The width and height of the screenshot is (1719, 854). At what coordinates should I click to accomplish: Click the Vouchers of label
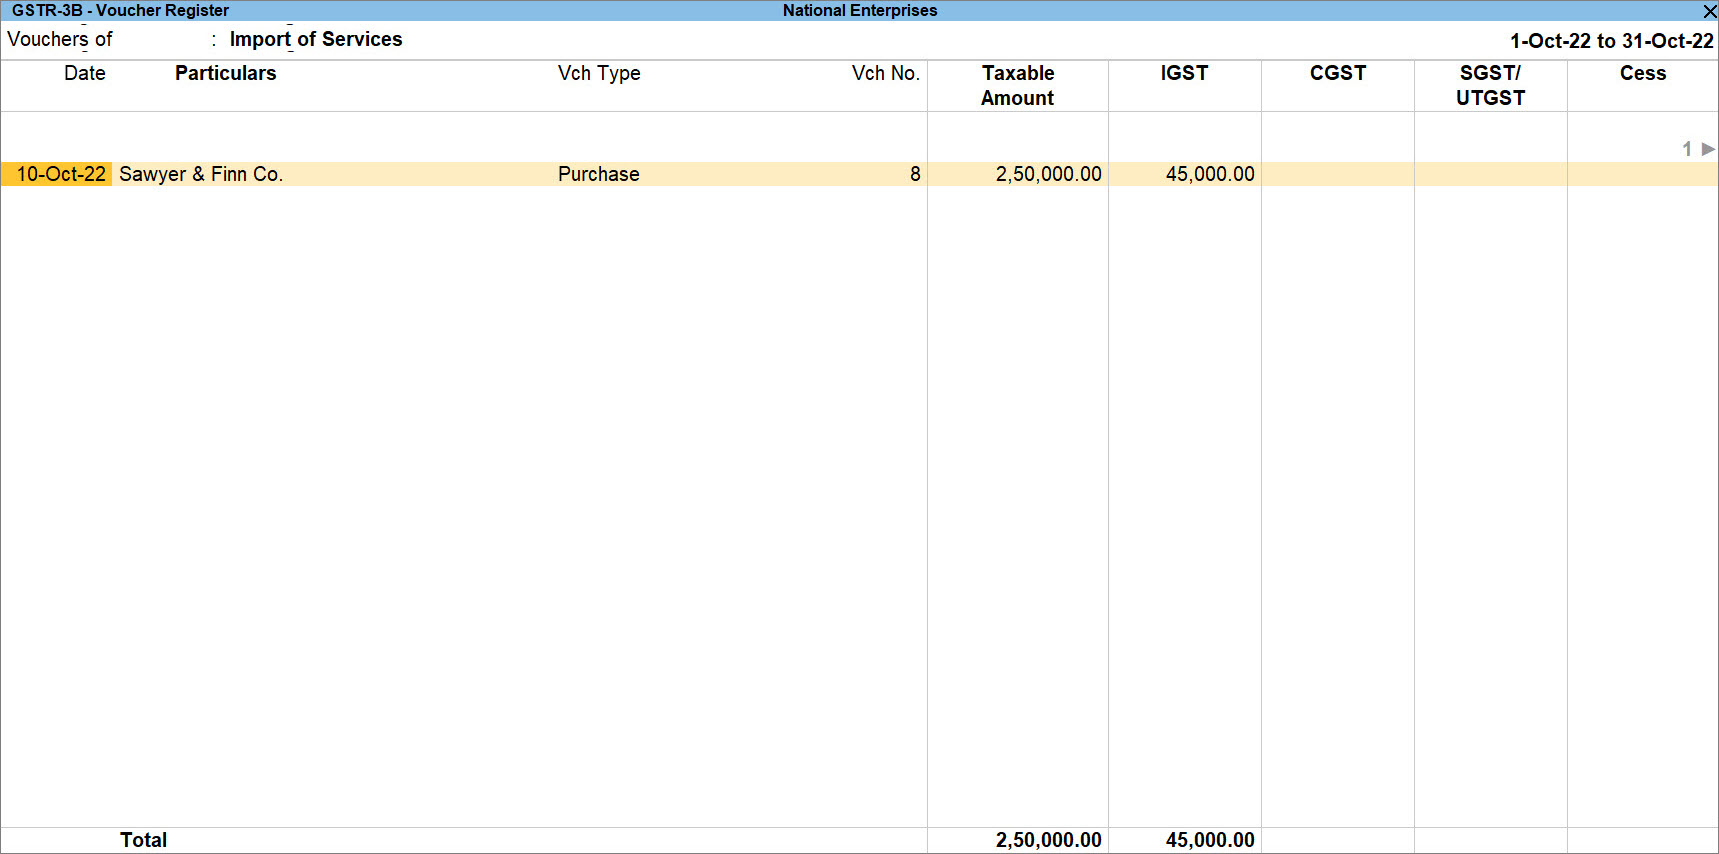pyautogui.click(x=60, y=39)
